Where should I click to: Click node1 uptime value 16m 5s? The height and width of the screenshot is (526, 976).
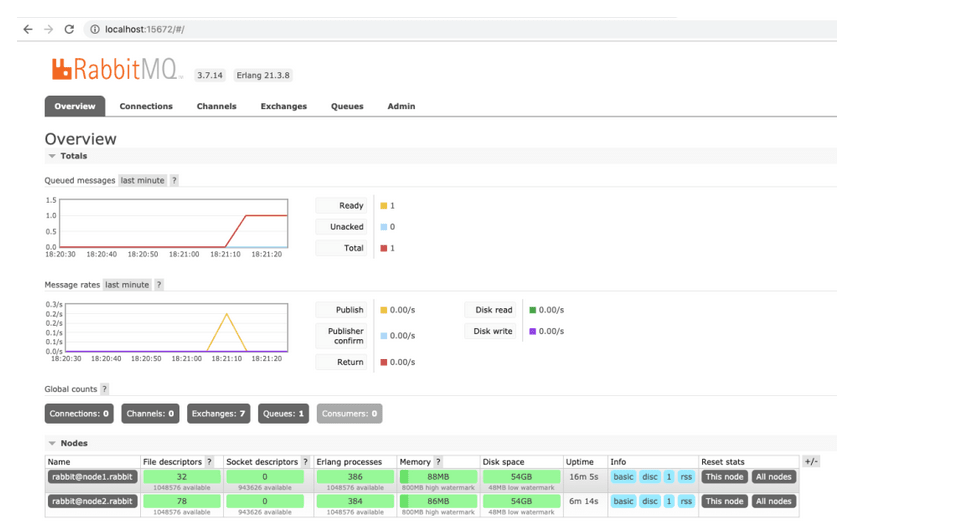tap(584, 477)
